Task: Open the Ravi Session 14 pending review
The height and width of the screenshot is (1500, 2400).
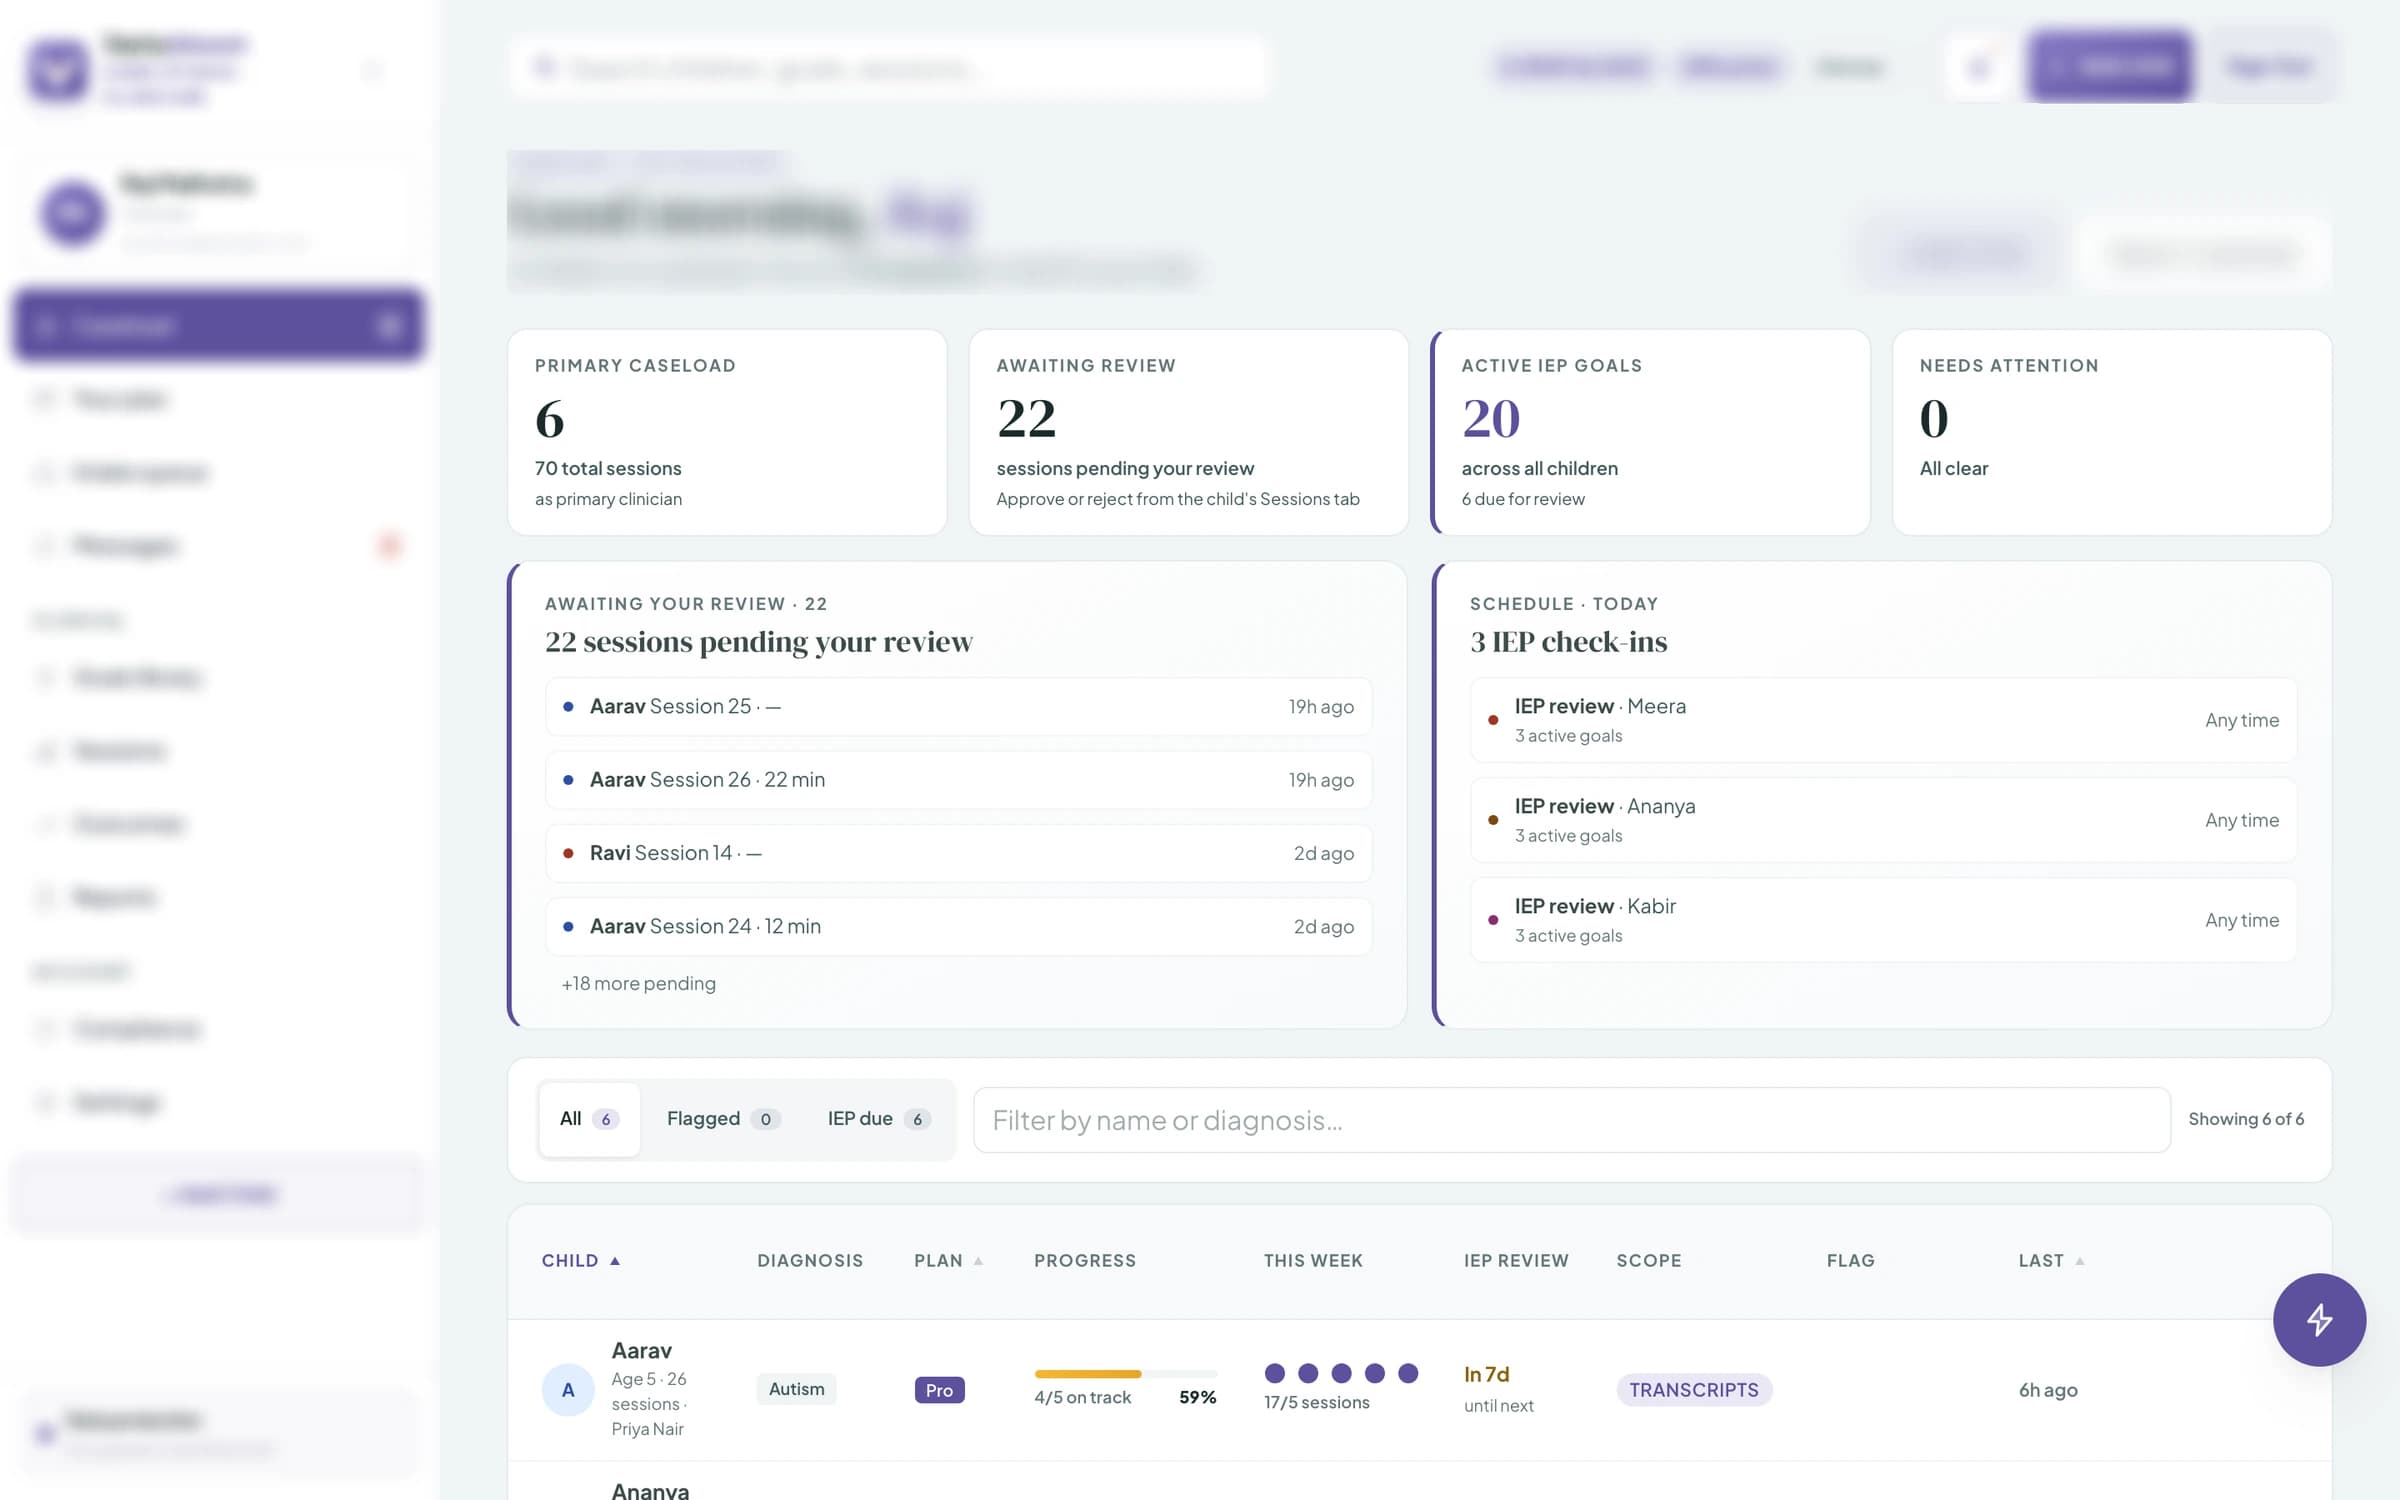Action: (958, 853)
